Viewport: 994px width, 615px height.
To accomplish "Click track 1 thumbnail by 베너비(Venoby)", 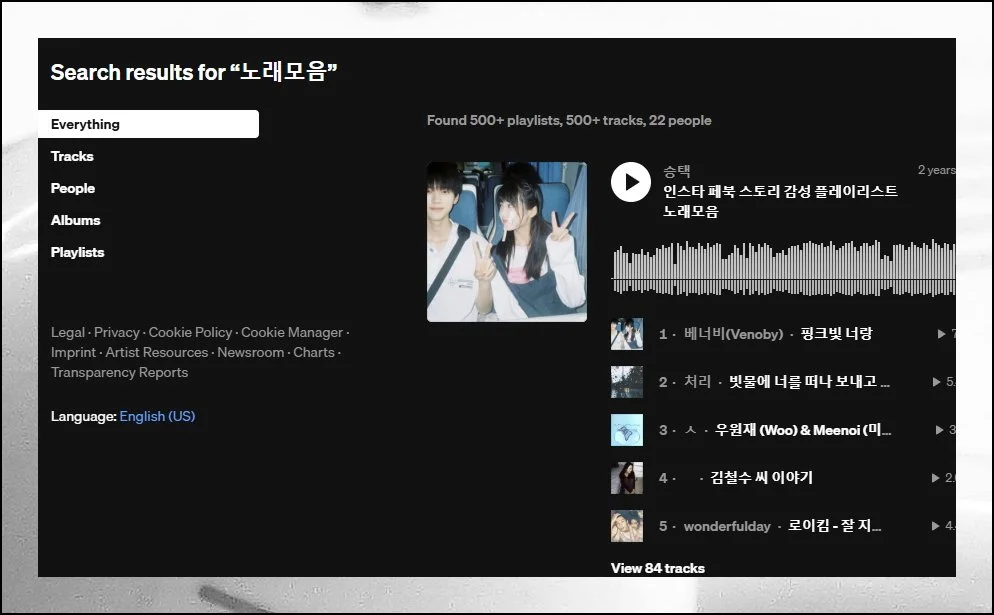I will click(626, 334).
